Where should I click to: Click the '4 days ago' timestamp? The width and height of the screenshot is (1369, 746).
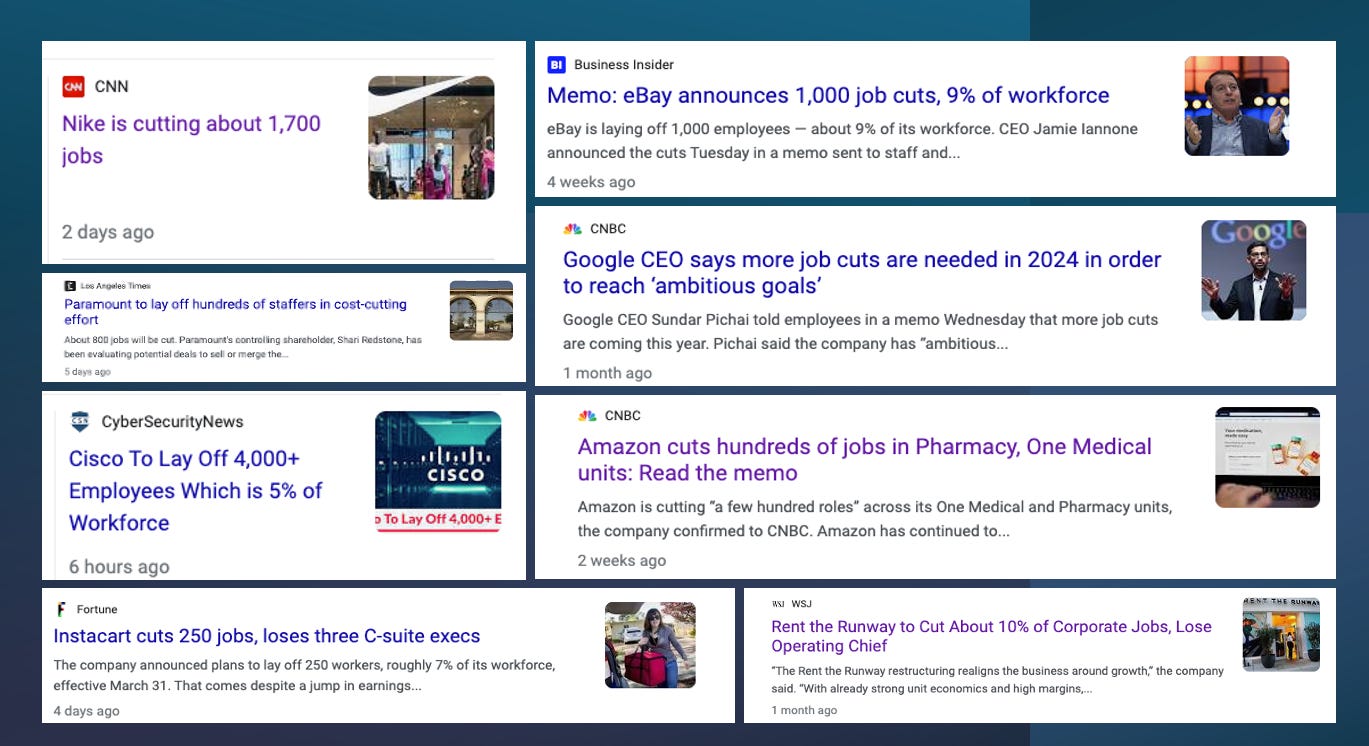pos(86,711)
